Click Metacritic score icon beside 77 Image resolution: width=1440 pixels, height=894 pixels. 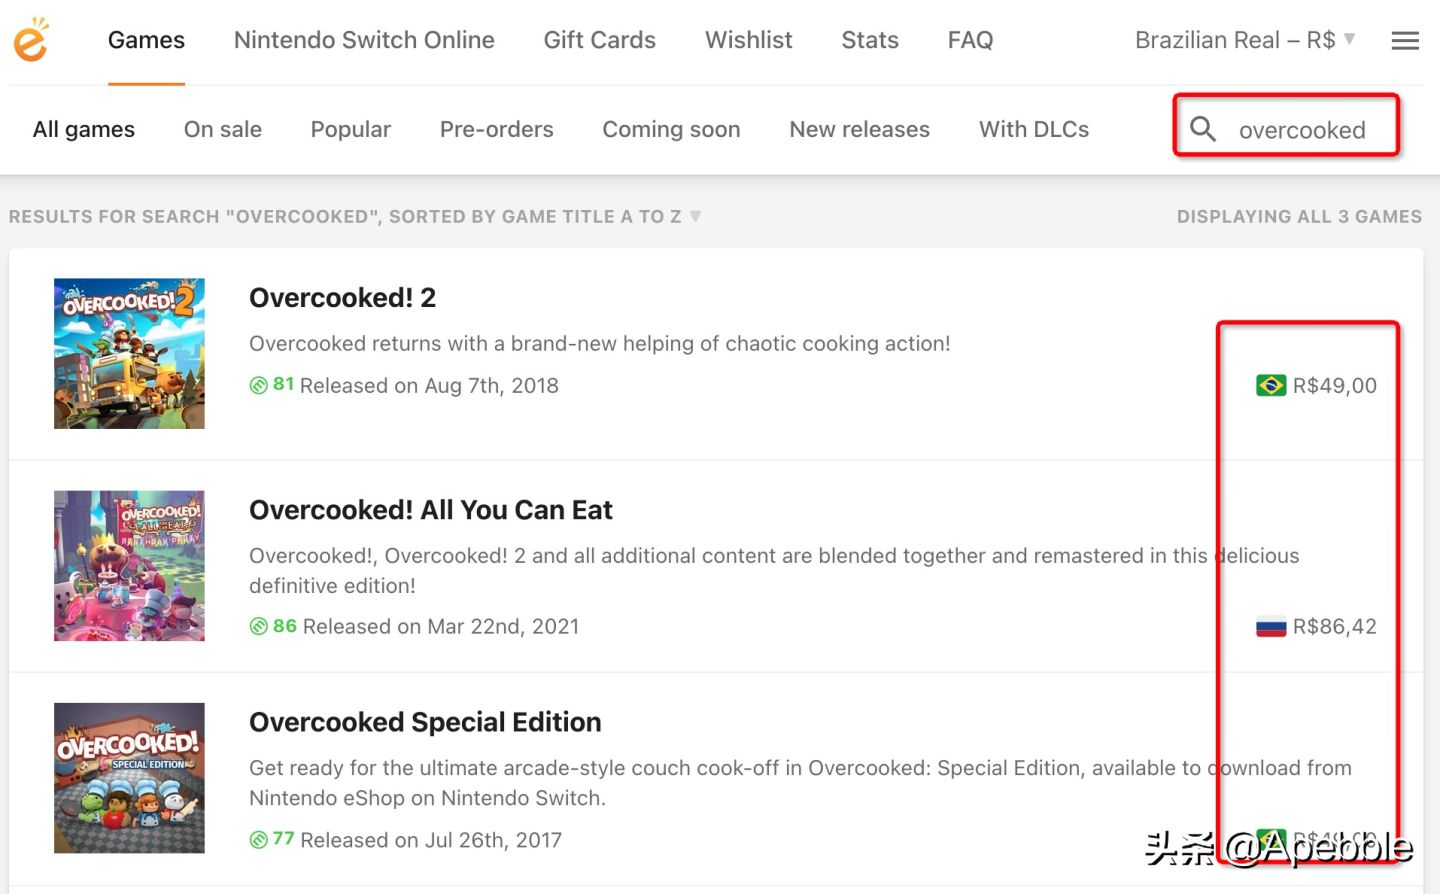[x=259, y=840]
